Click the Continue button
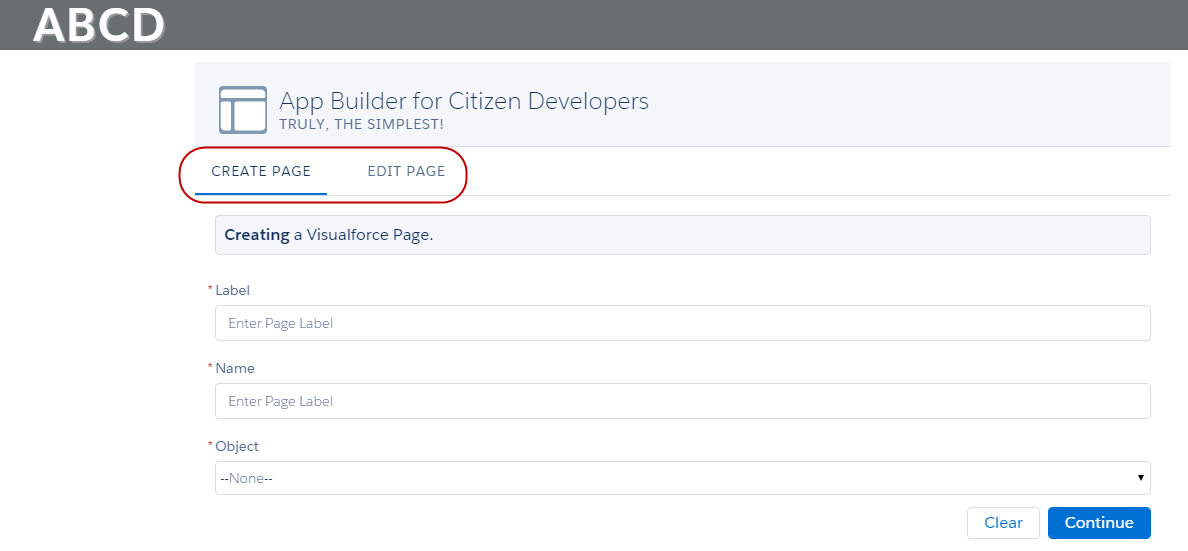The image size is (1188, 551). coord(1099,523)
